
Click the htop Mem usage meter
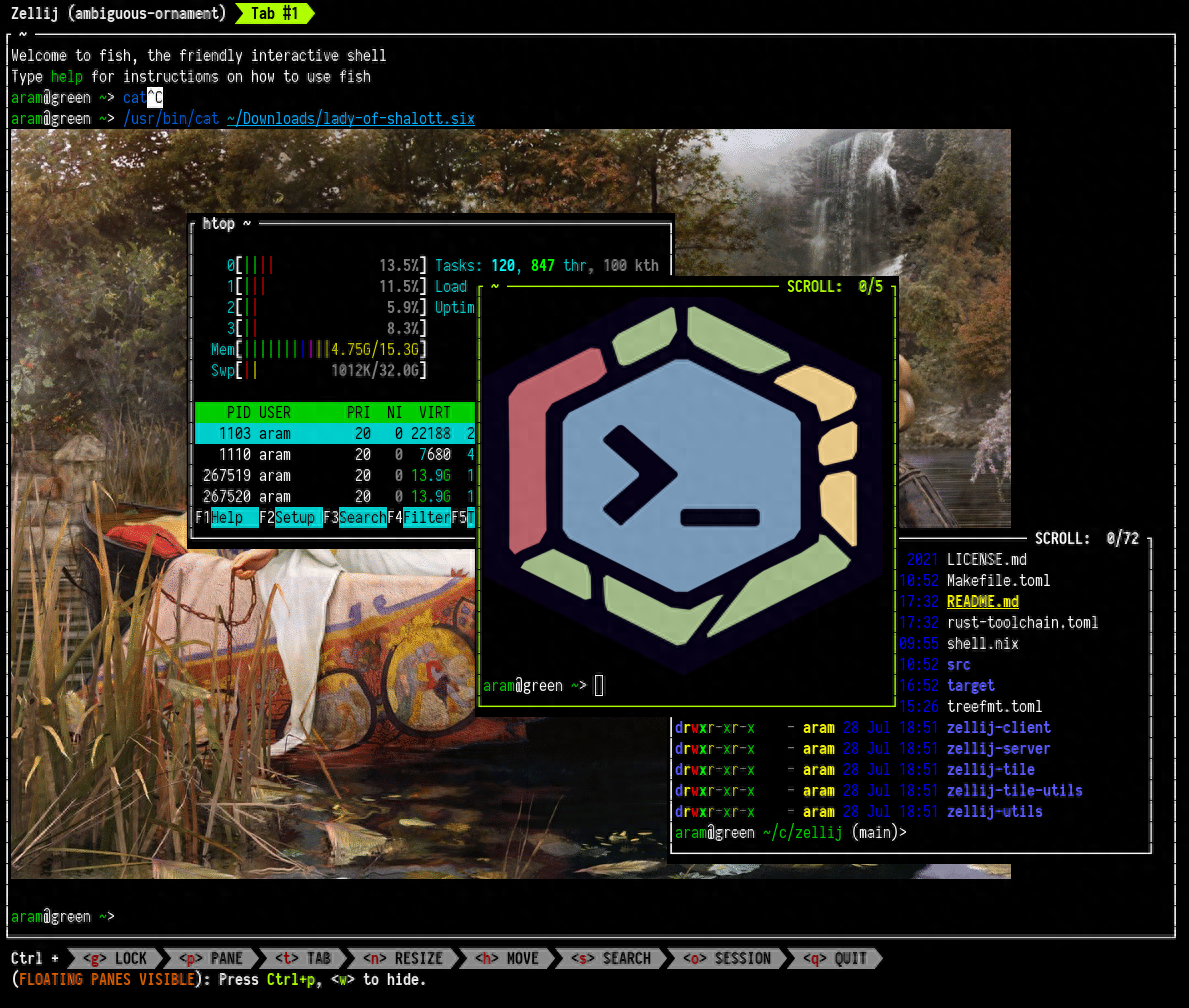(x=318, y=350)
